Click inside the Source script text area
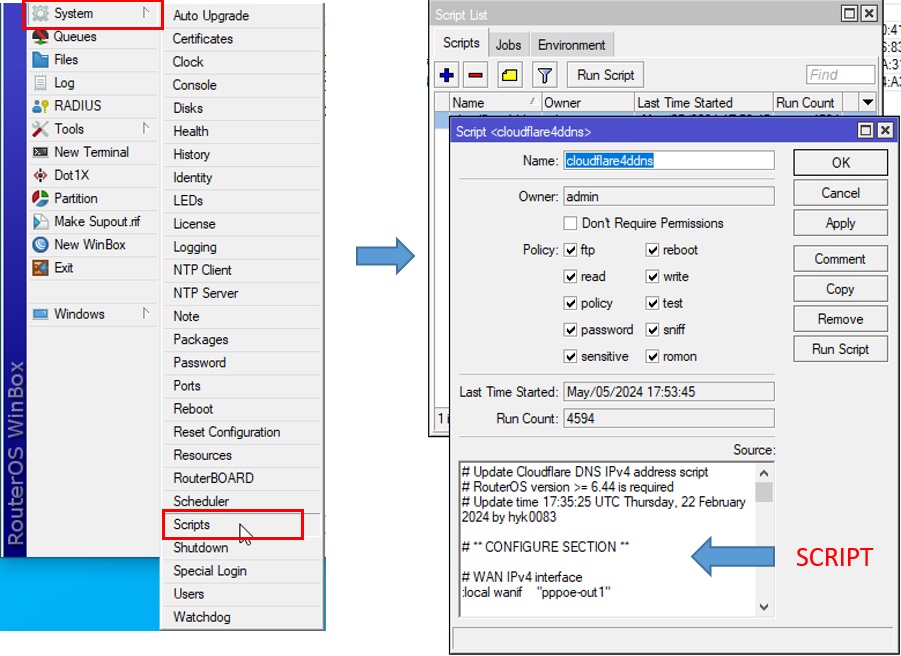Screen dimensions: 901x656 pyautogui.click(x=608, y=539)
